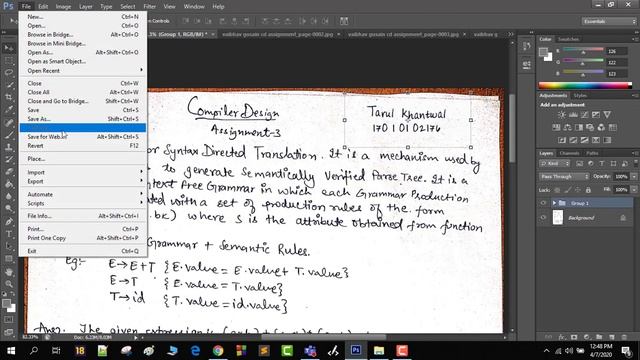Show hidden document tabs overflow arrows
Image resolution: width=640 pixels, height=360 pixels.
point(510,34)
